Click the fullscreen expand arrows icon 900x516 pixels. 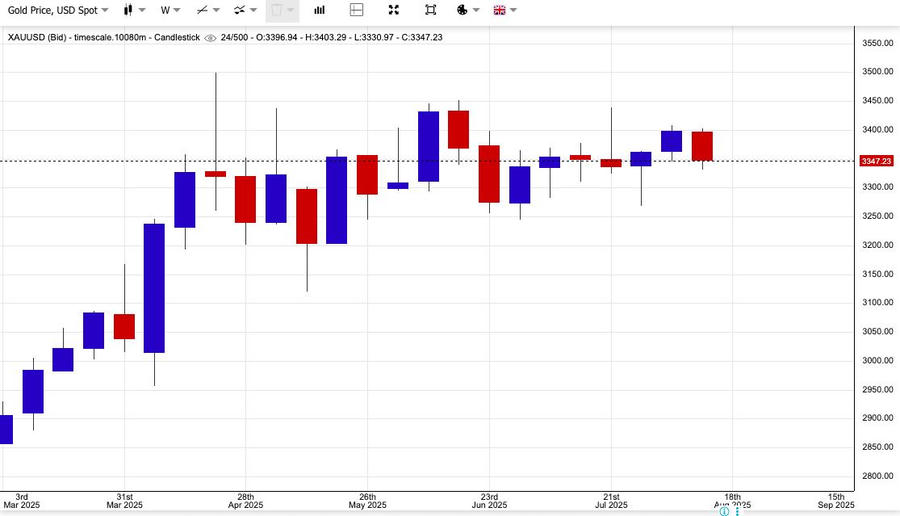pos(393,10)
